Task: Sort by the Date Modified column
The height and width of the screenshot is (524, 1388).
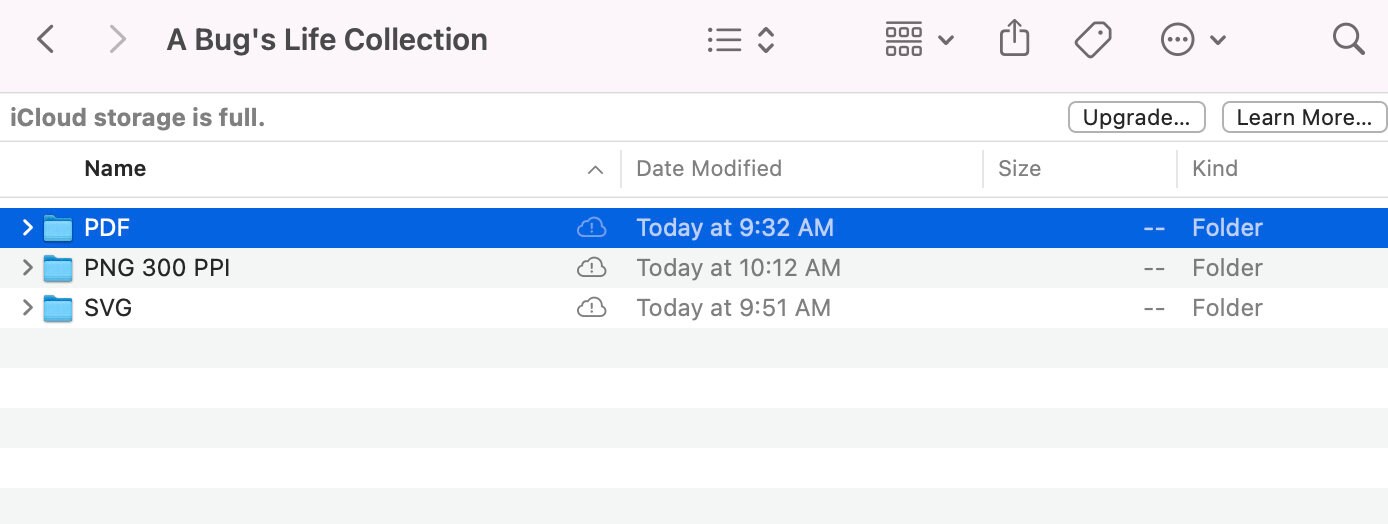Action: (x=709, y=168)
